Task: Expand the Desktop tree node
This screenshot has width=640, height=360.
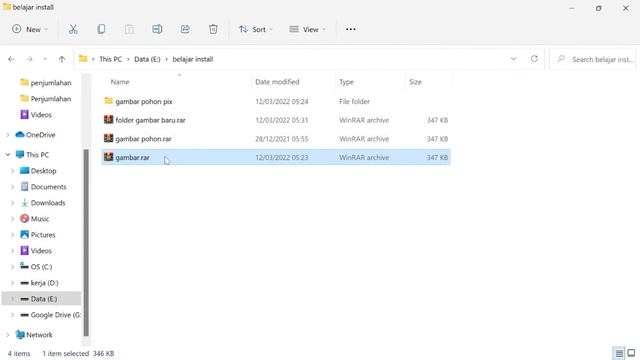Action: tap(12, 171)
